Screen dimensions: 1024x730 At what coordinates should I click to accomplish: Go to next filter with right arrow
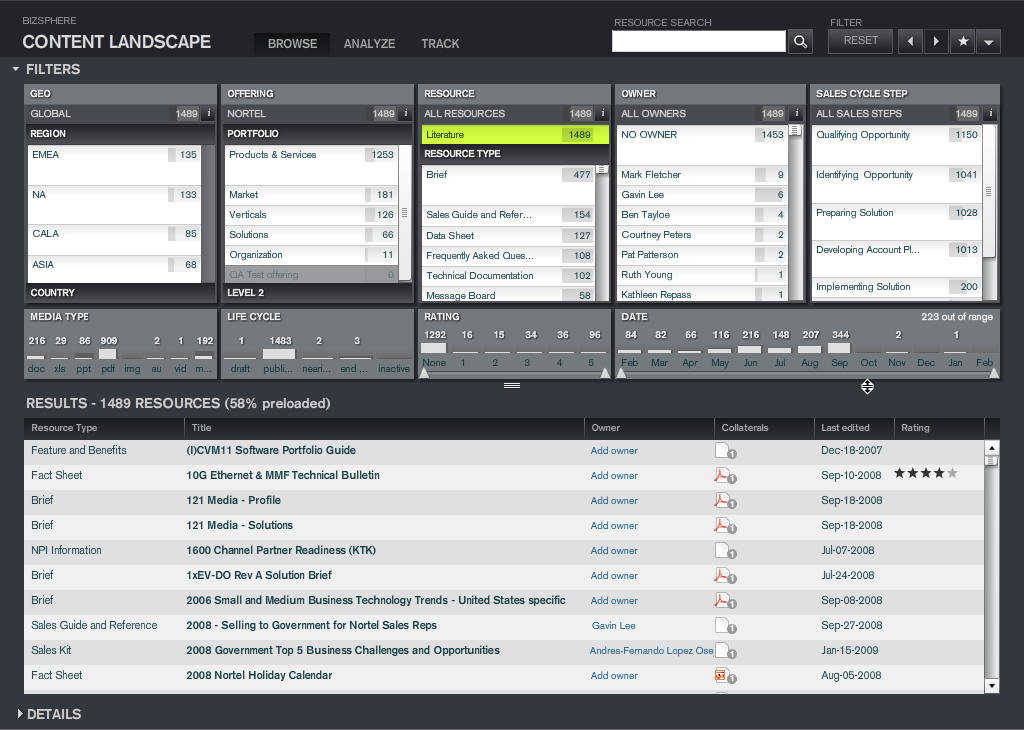[x=936, y=41]
